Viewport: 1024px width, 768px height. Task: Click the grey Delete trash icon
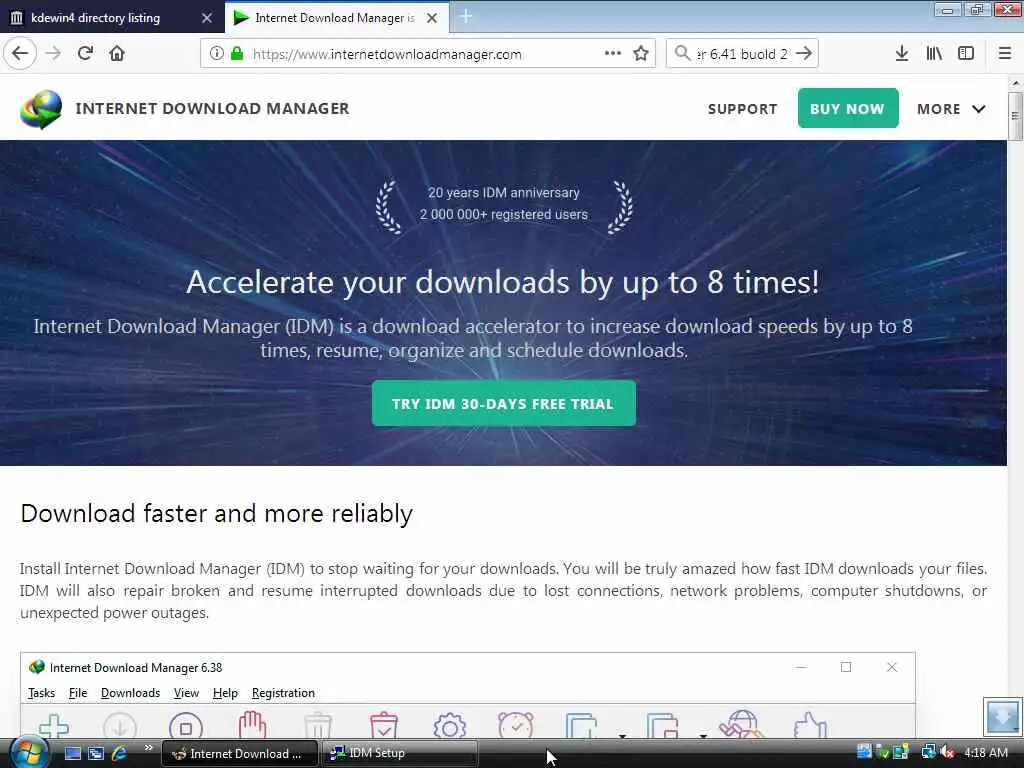click(x=318, y=726)
